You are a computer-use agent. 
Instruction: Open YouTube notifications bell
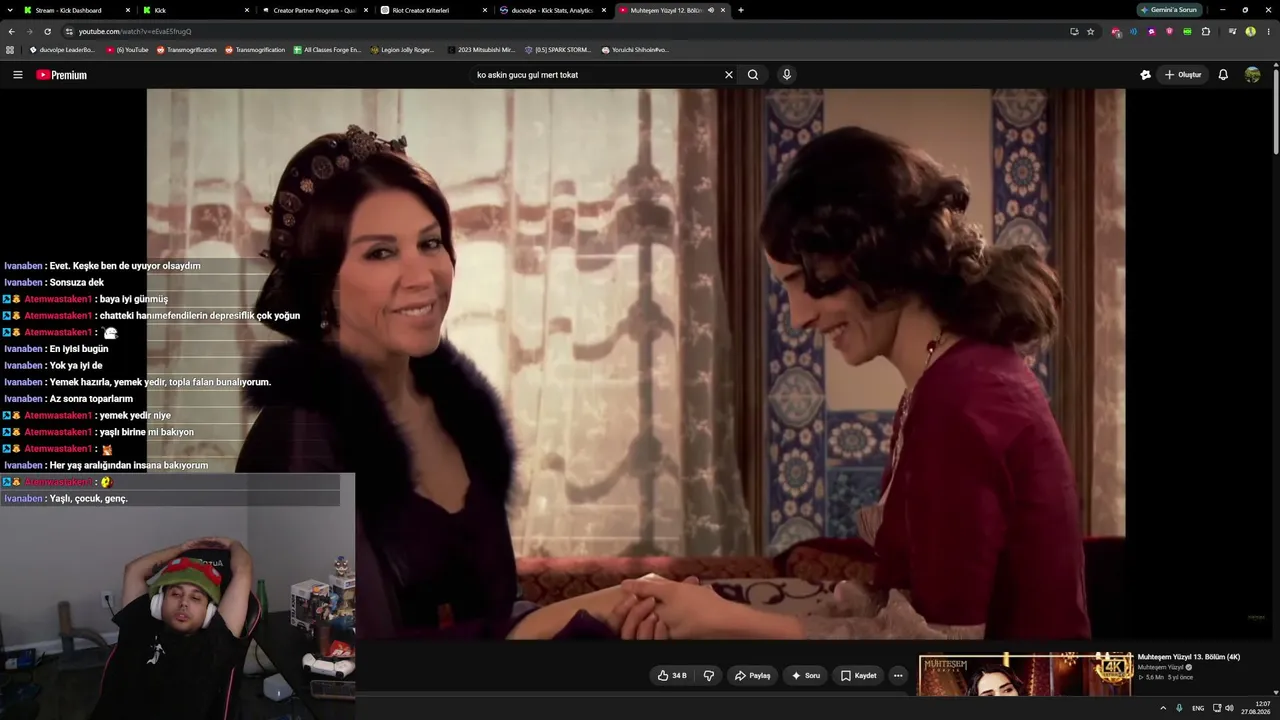tap(1223, 75)
